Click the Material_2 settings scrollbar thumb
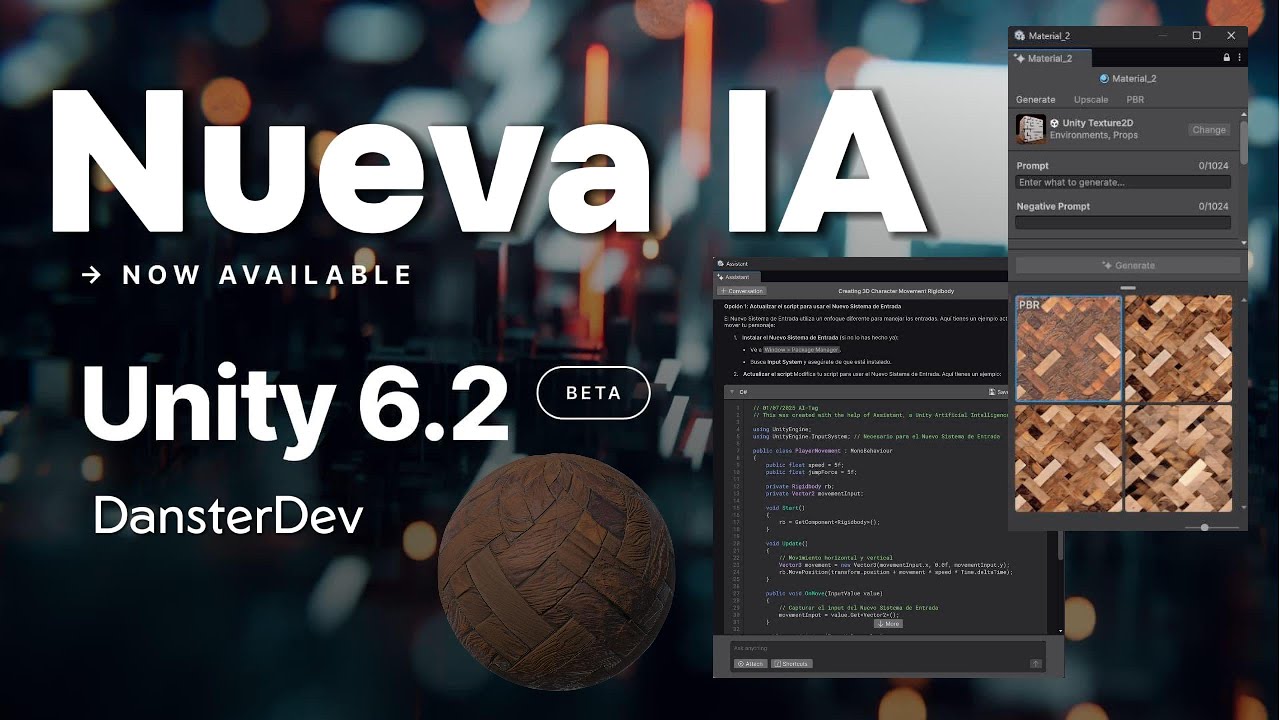This screenshot has height=720, width=1280. [x=1243, y=142]
